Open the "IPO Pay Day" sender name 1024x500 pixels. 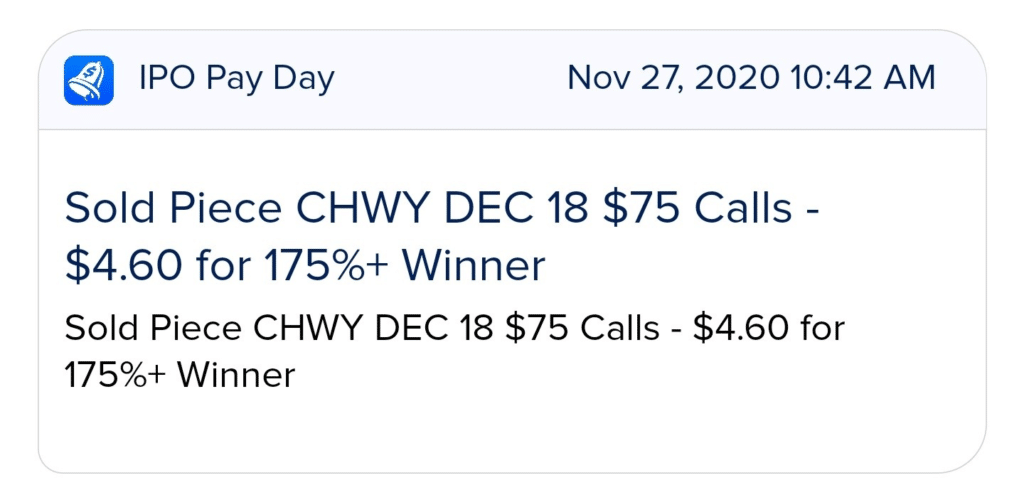pyautogui.click(x=236, y=80)
